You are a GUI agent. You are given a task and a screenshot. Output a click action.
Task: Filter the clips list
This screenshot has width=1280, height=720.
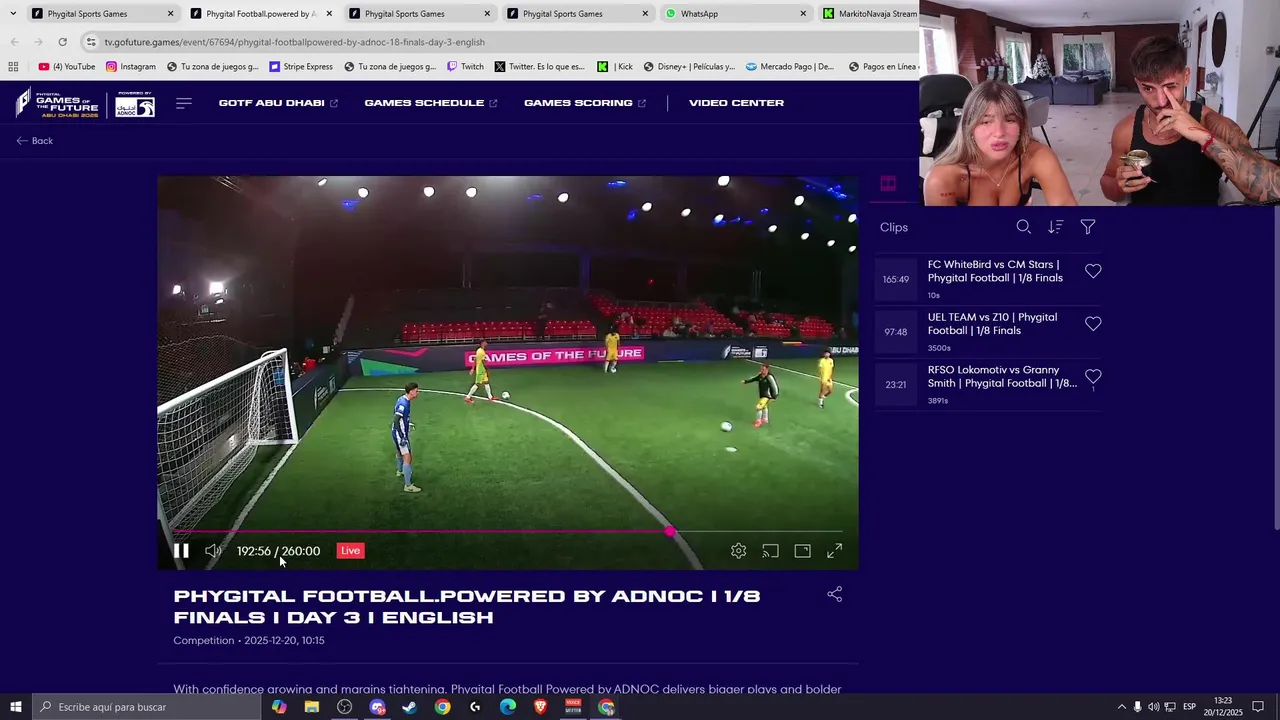pyautogui.click(x=1087, y=227)
